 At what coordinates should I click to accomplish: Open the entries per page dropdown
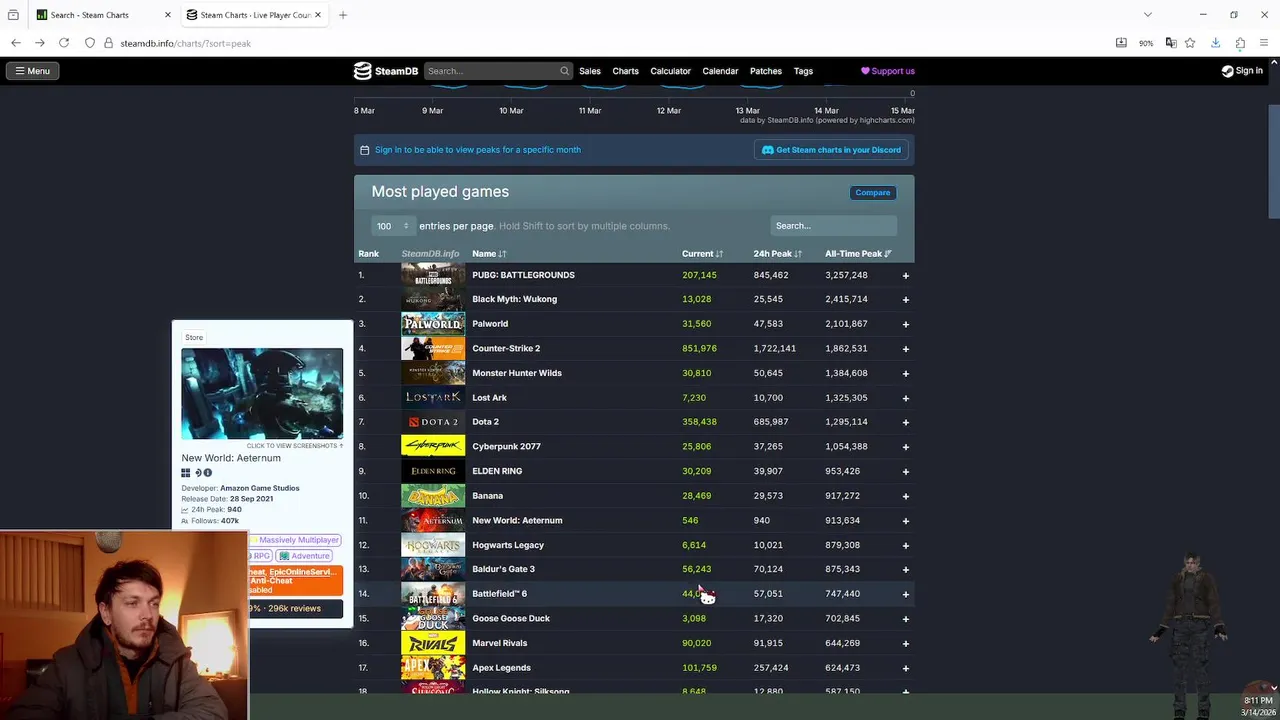(x=392, y=226)
